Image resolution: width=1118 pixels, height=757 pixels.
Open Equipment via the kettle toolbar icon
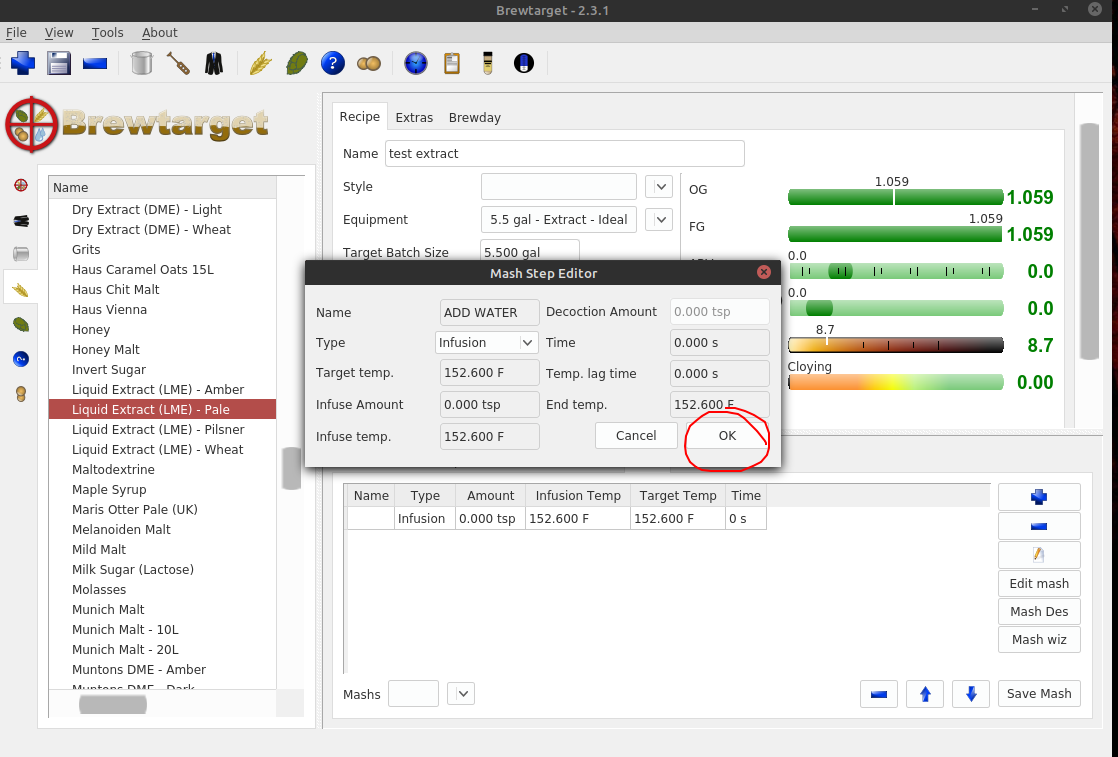point(142,63)
